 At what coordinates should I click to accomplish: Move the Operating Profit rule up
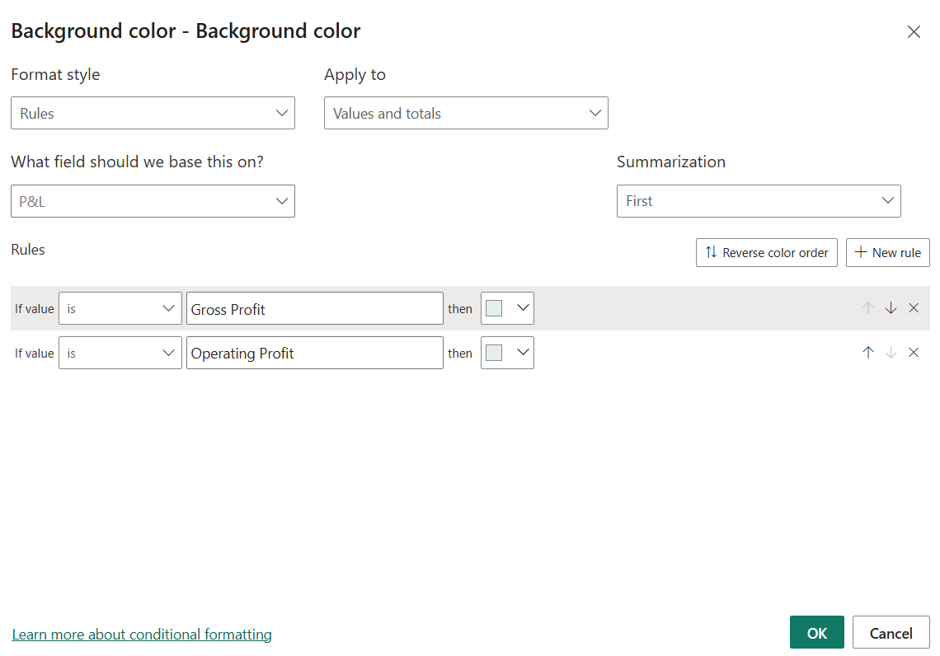(x=868, y=353)
